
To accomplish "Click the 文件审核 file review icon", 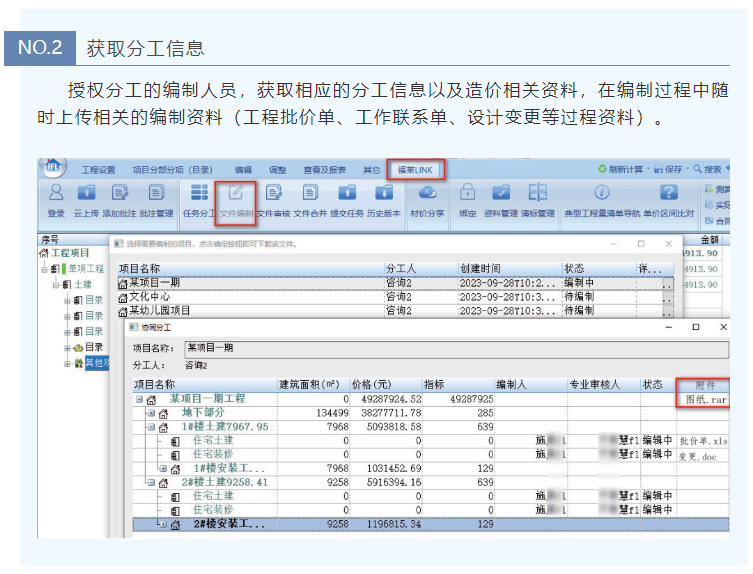I will point(273,193).
